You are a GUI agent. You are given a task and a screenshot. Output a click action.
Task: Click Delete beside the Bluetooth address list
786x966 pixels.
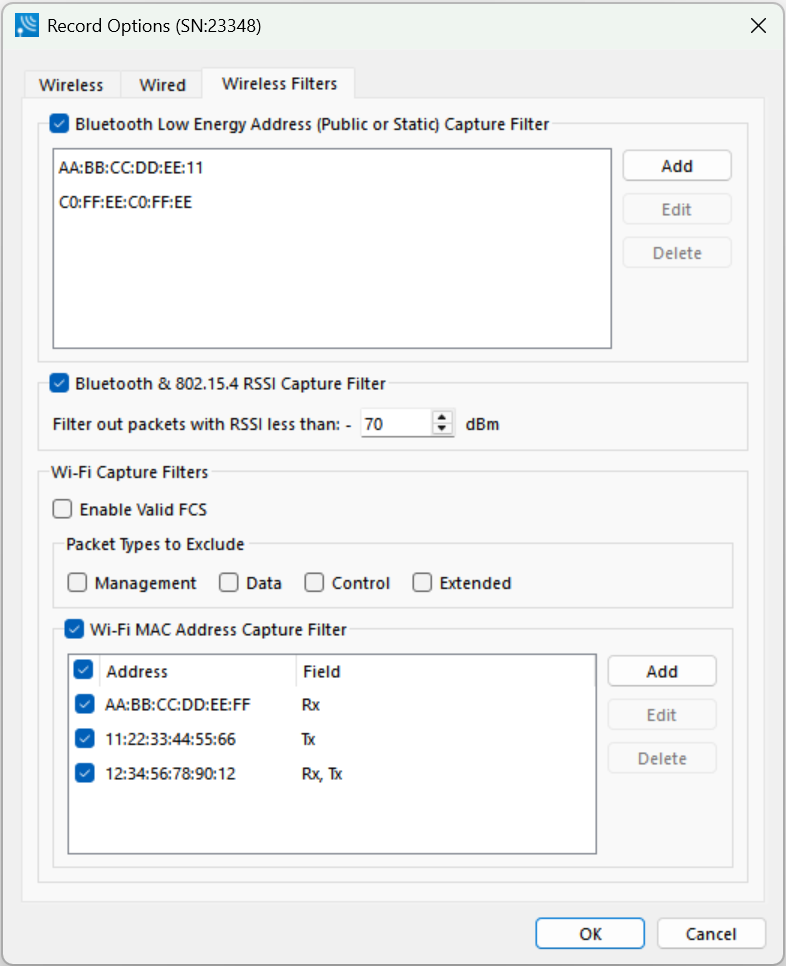[677, 253]
